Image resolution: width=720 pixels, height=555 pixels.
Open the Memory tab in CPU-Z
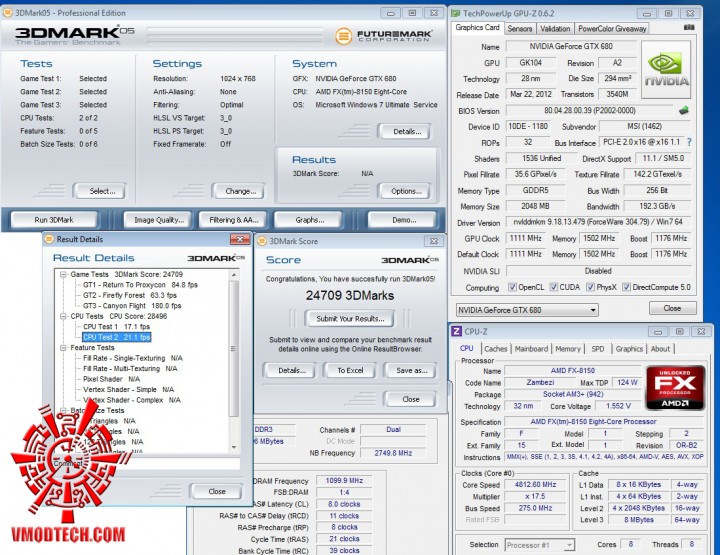point(568,349)
